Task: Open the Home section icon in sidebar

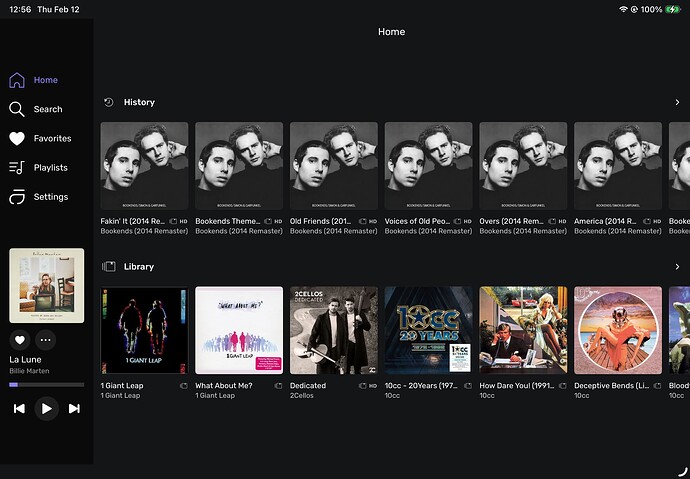Action: tap(17, 80)
